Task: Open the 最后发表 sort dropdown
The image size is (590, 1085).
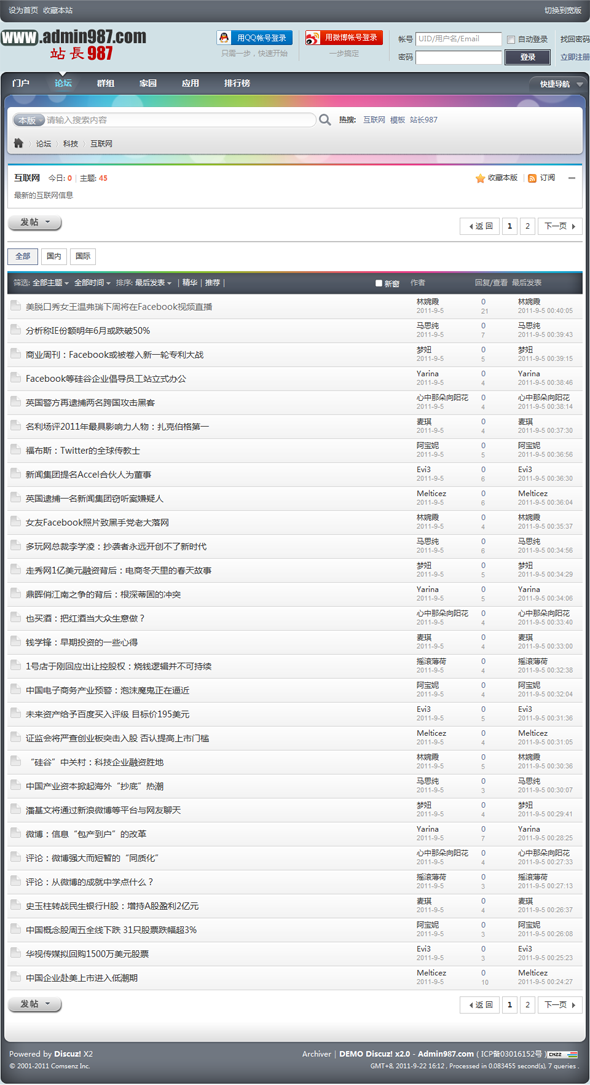Action: pos(154,283)
